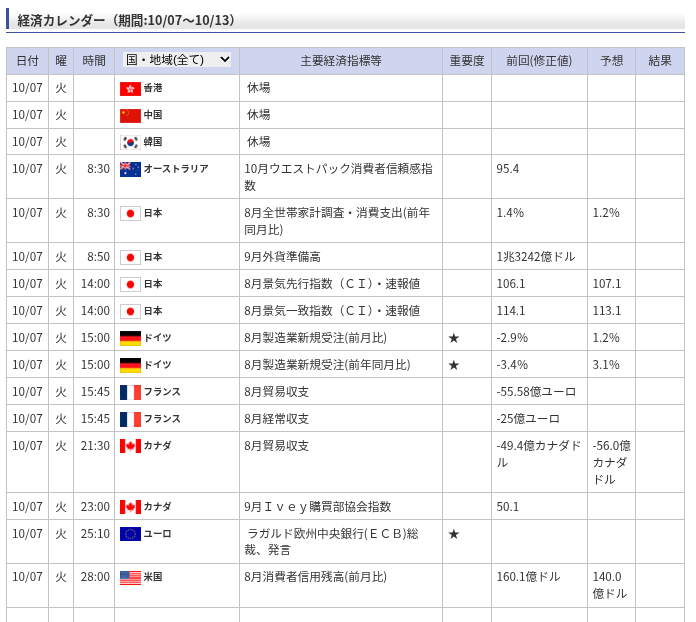696x622 pixels.
Task: Click the 重要度 column header
Action: point(466,61)
